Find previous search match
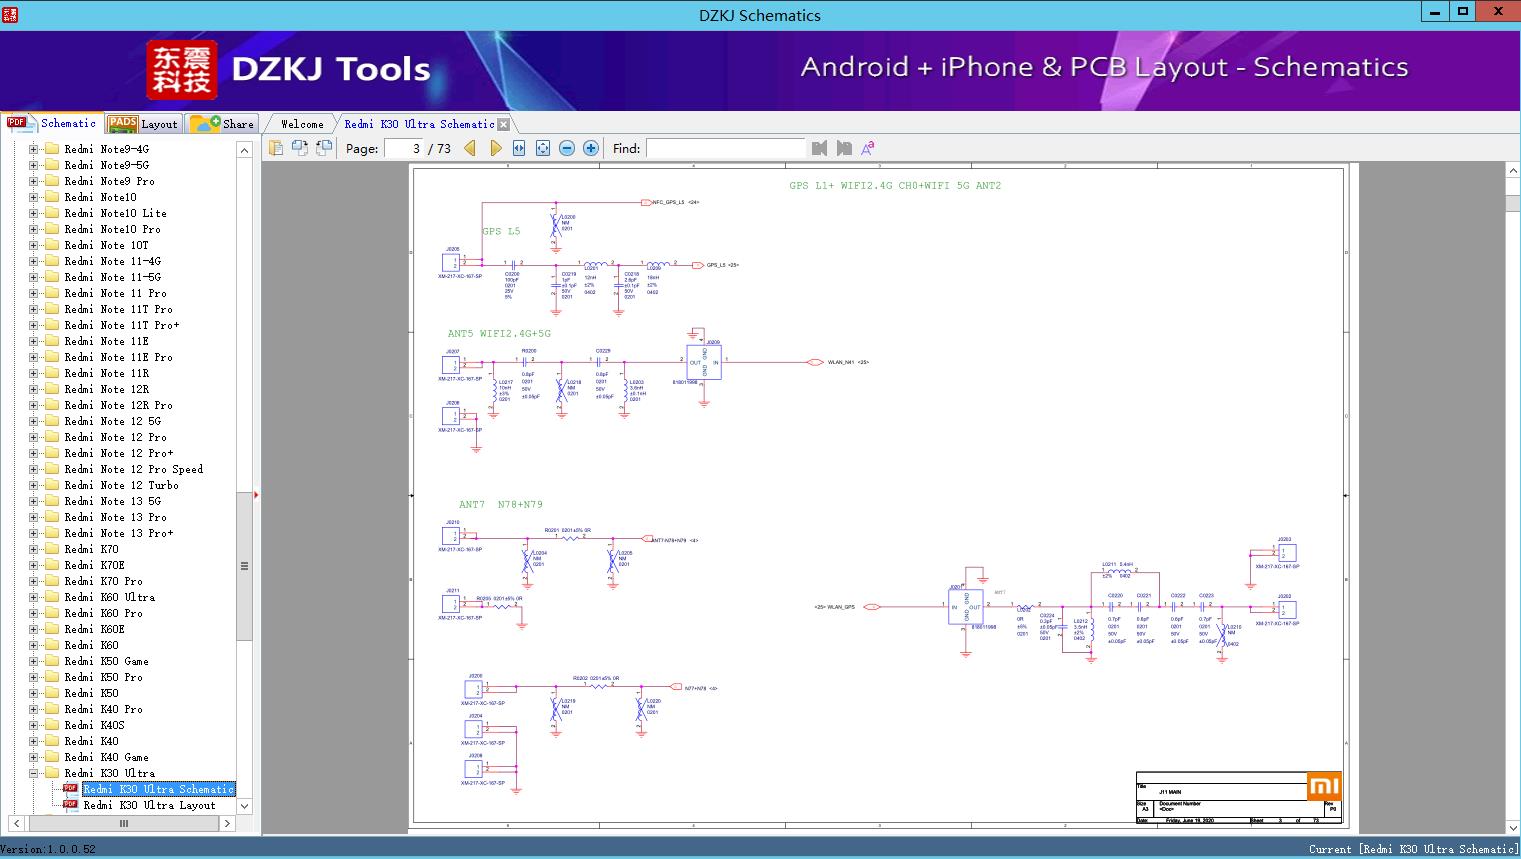Viewport: 1521px width, 859px height. pos(820,148)
